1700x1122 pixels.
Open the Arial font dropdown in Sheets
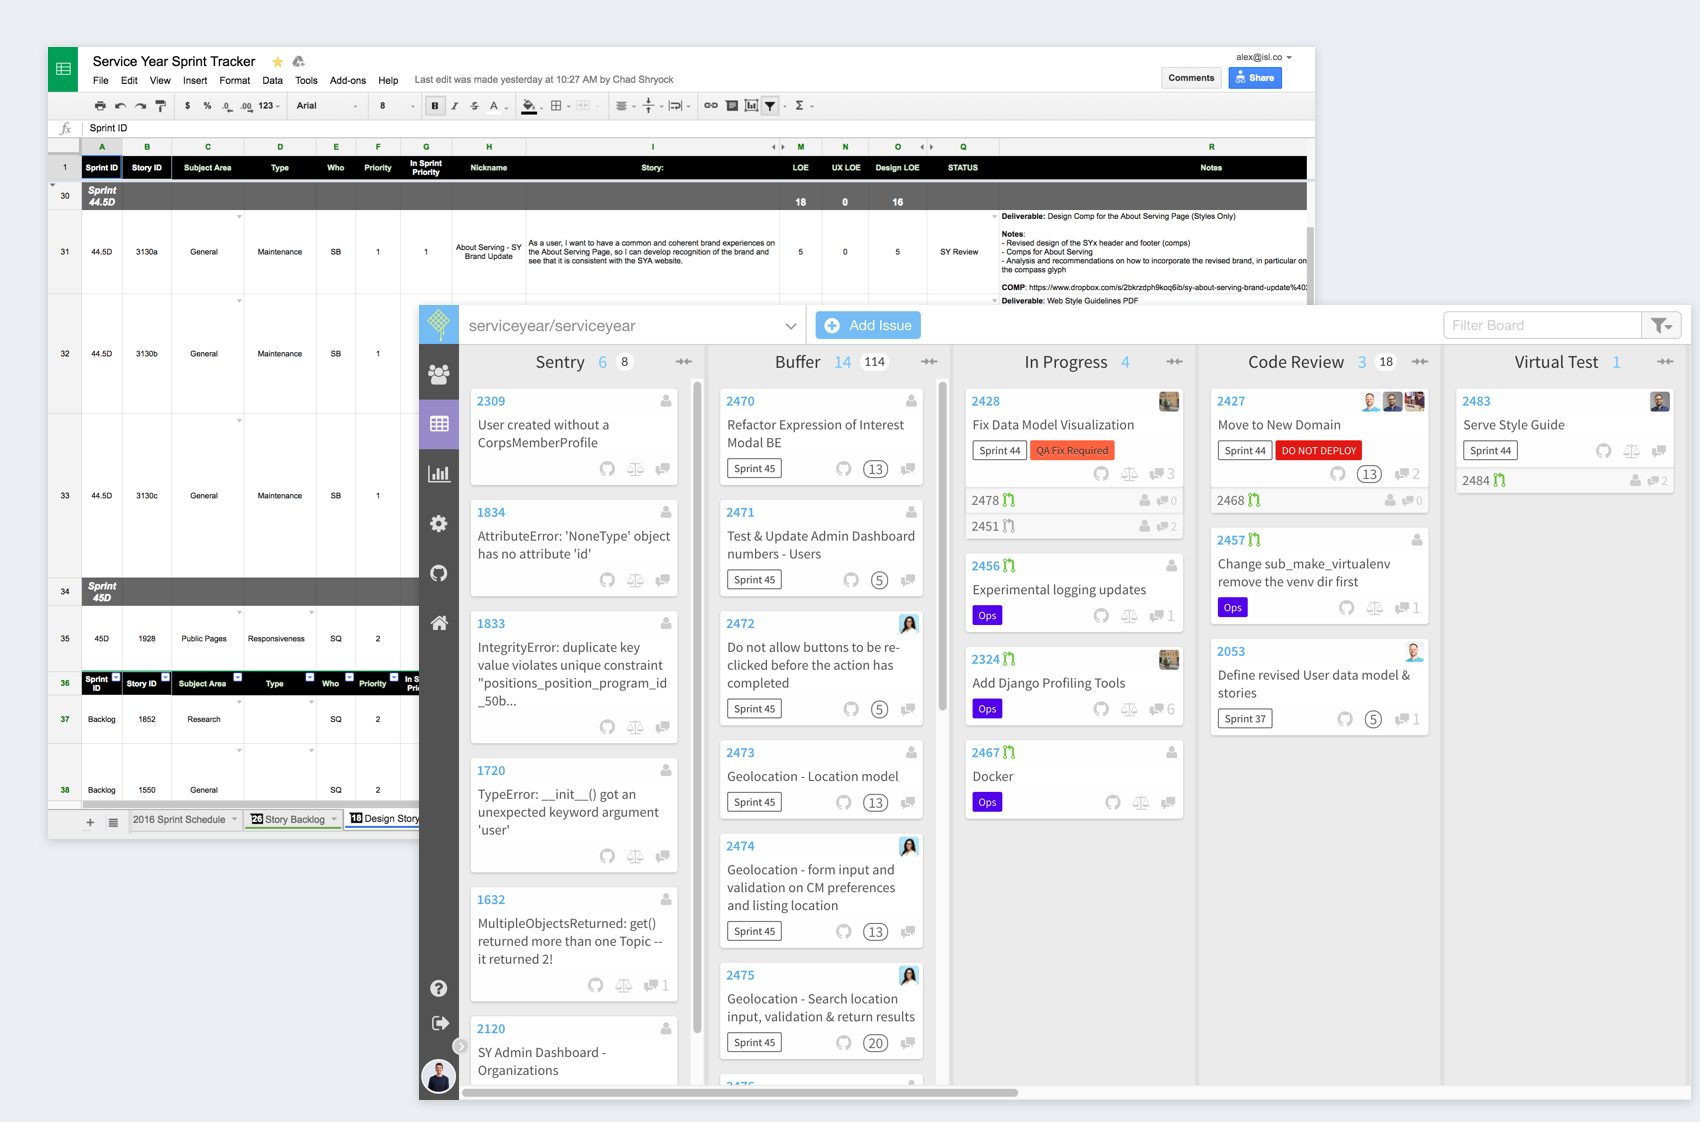[x=327, y=106]
